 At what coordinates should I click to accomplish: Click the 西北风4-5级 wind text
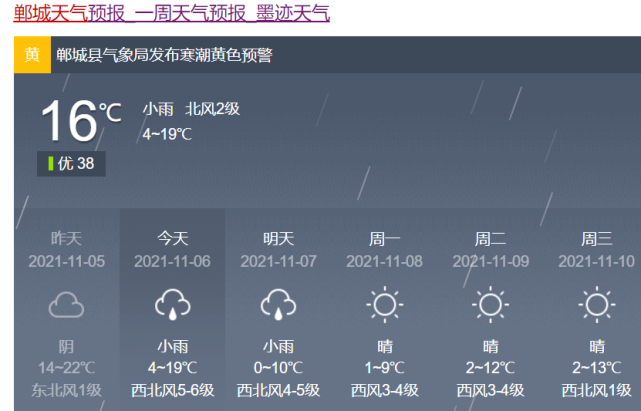(x=278, y=390)
